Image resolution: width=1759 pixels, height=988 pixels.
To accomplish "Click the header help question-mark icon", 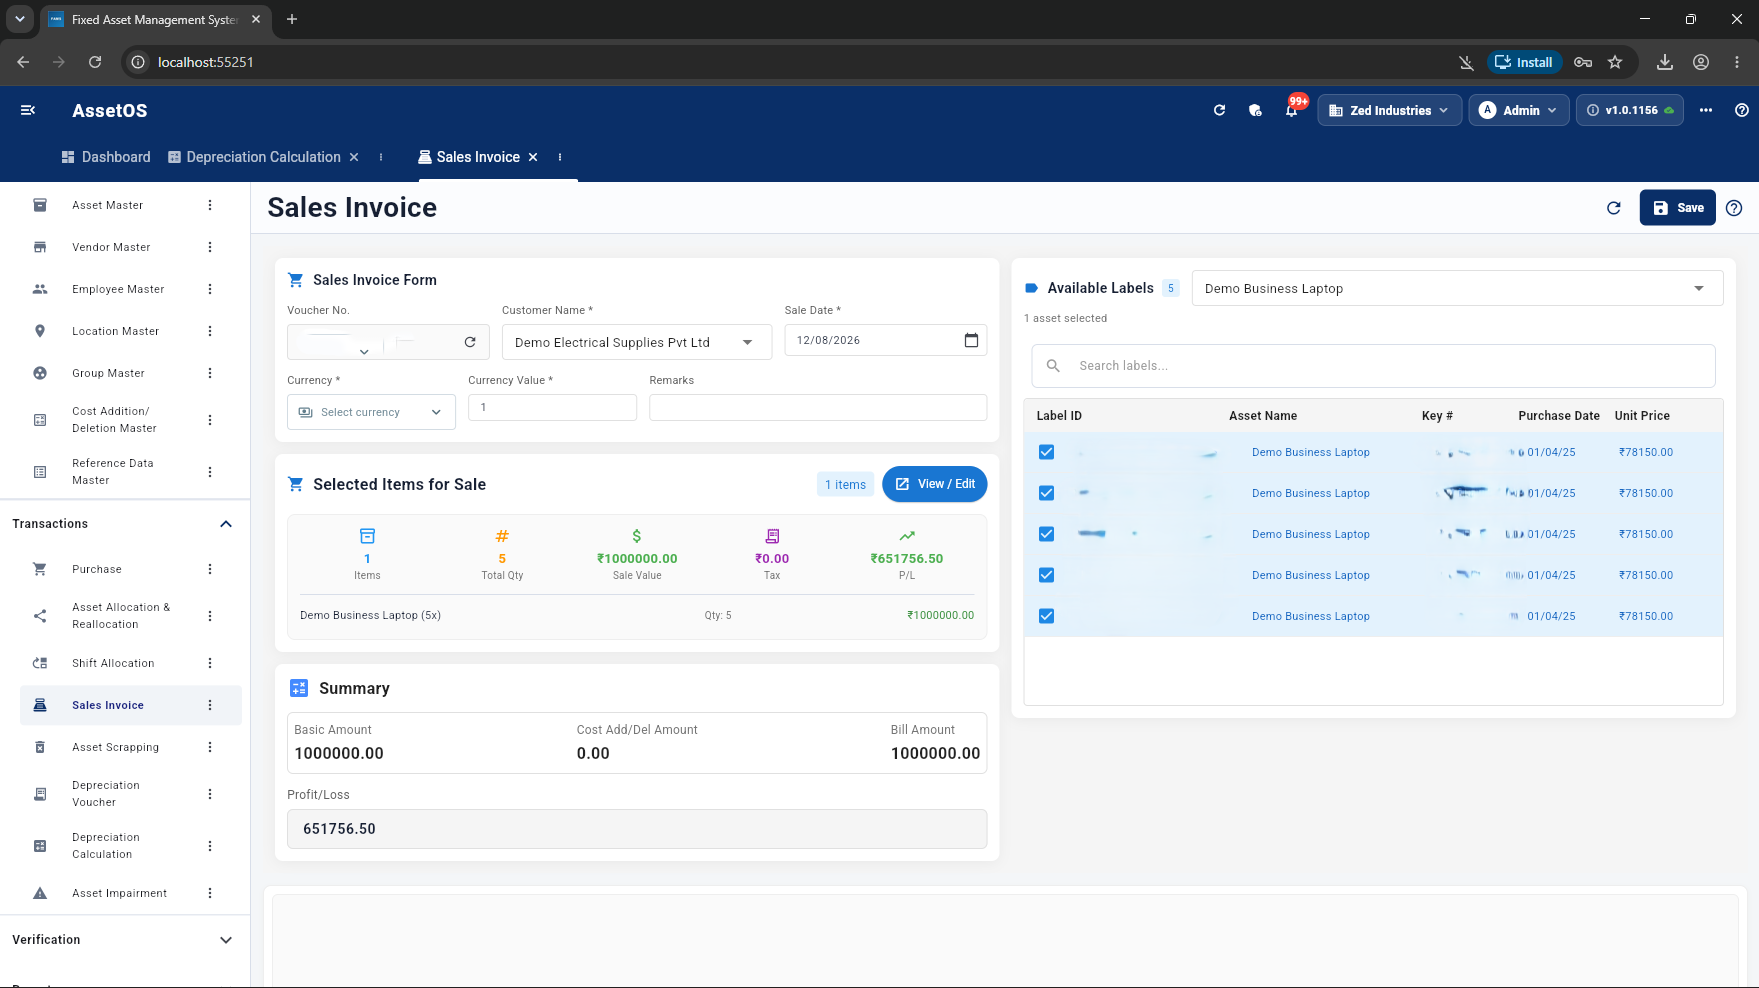I will (1742, 110).
